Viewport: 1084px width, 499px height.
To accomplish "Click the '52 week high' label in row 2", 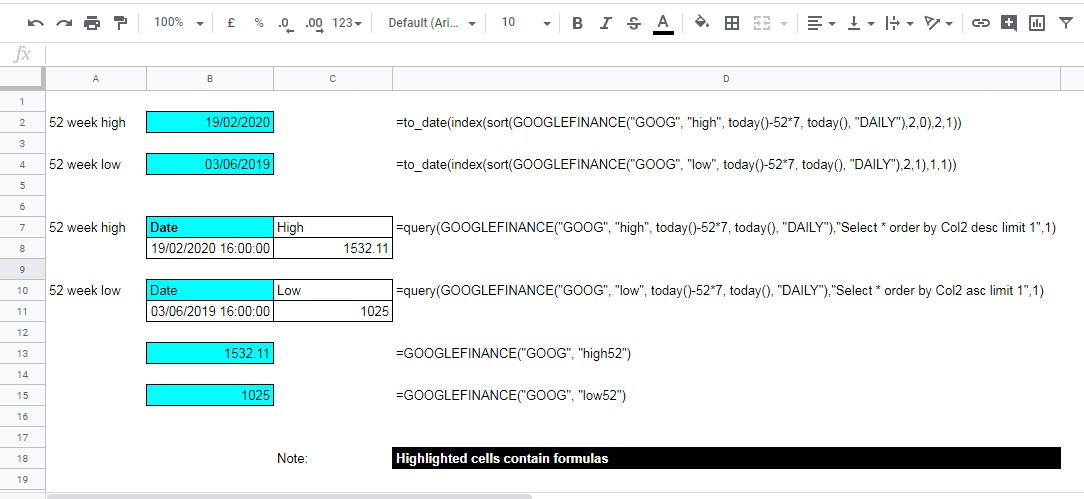I will 87,122.
